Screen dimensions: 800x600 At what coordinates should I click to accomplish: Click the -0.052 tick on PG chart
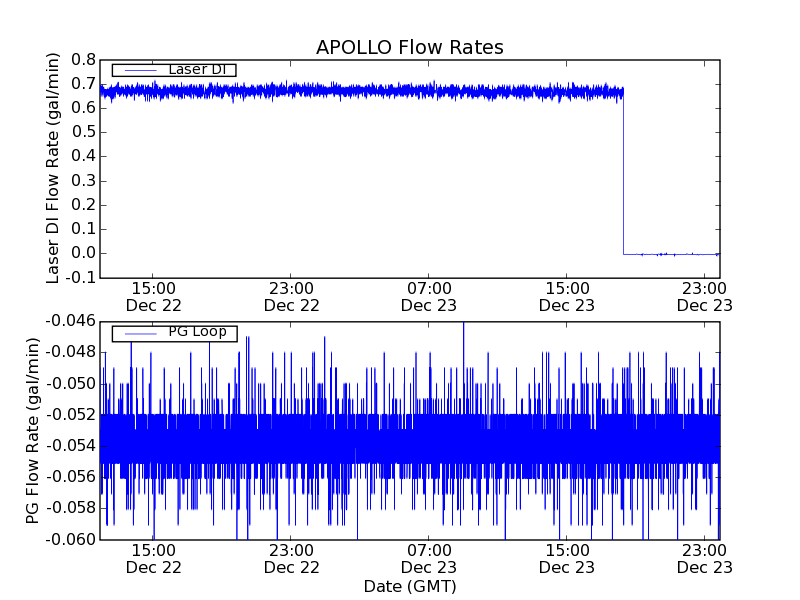point(71,414)
